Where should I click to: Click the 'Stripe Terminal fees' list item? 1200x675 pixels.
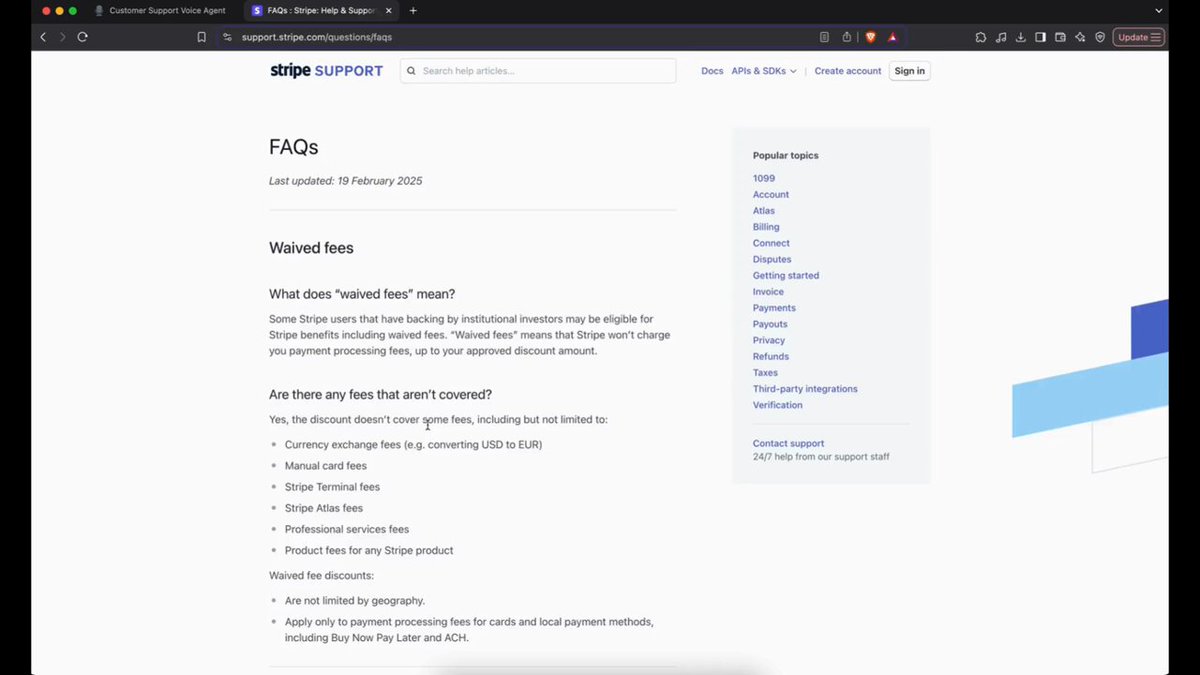point(333,487)
